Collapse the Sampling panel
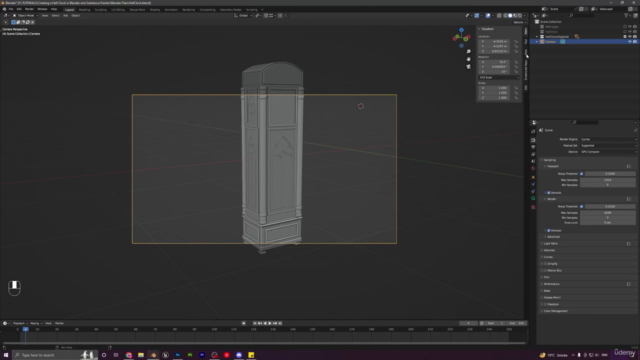This screenshot has height=360, width=640. point(550,160)
